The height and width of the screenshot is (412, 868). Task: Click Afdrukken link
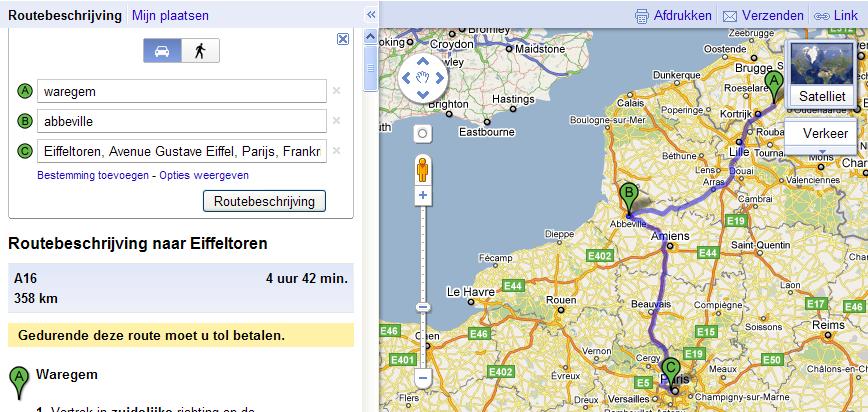coord(682,16)
